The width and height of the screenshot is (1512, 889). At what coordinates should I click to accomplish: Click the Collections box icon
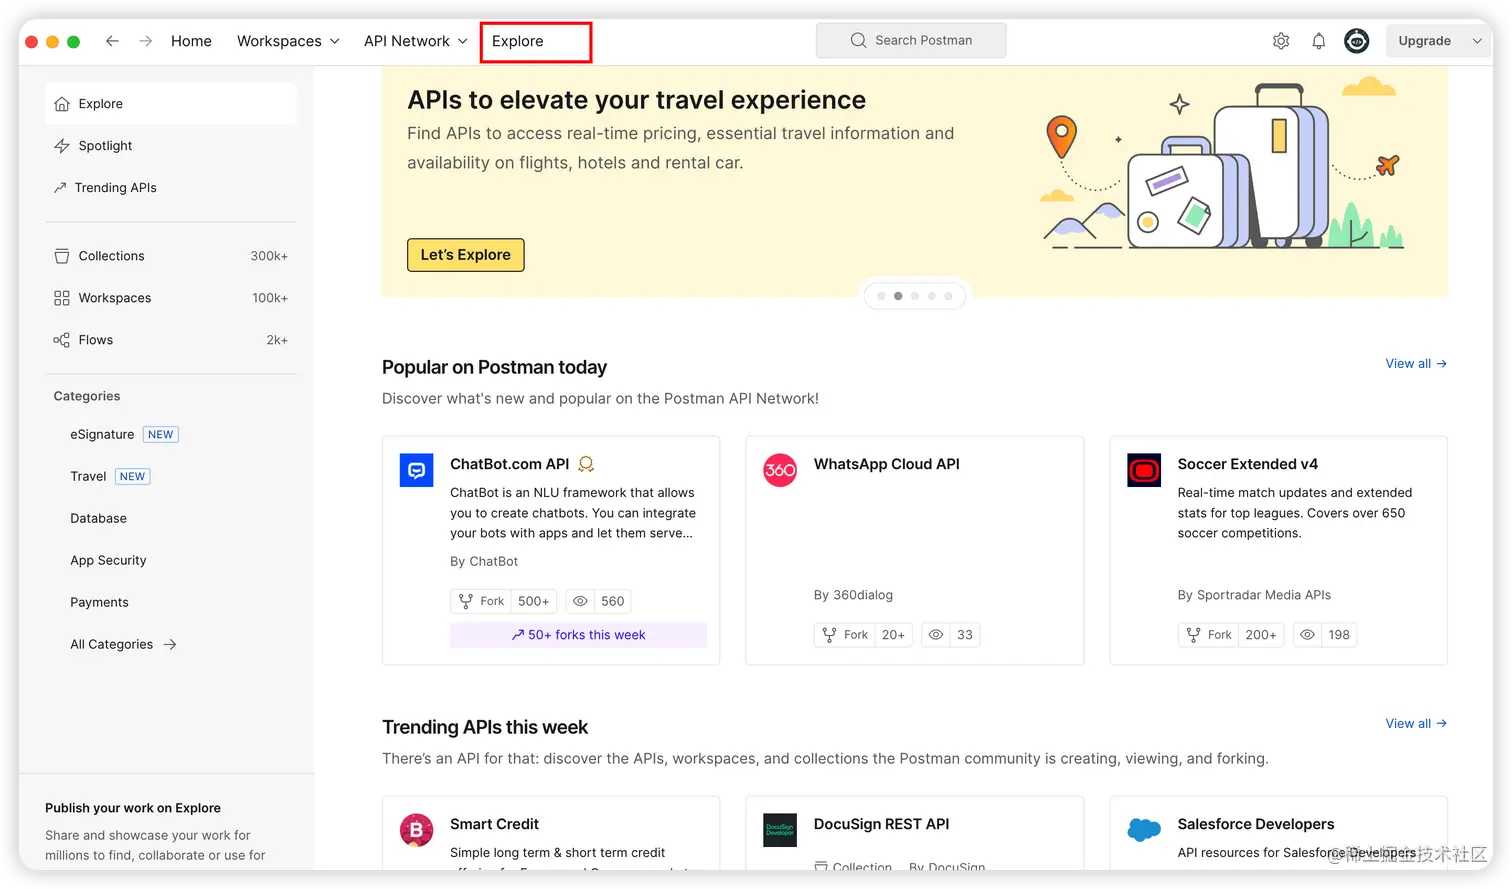(x=62, y=256)
